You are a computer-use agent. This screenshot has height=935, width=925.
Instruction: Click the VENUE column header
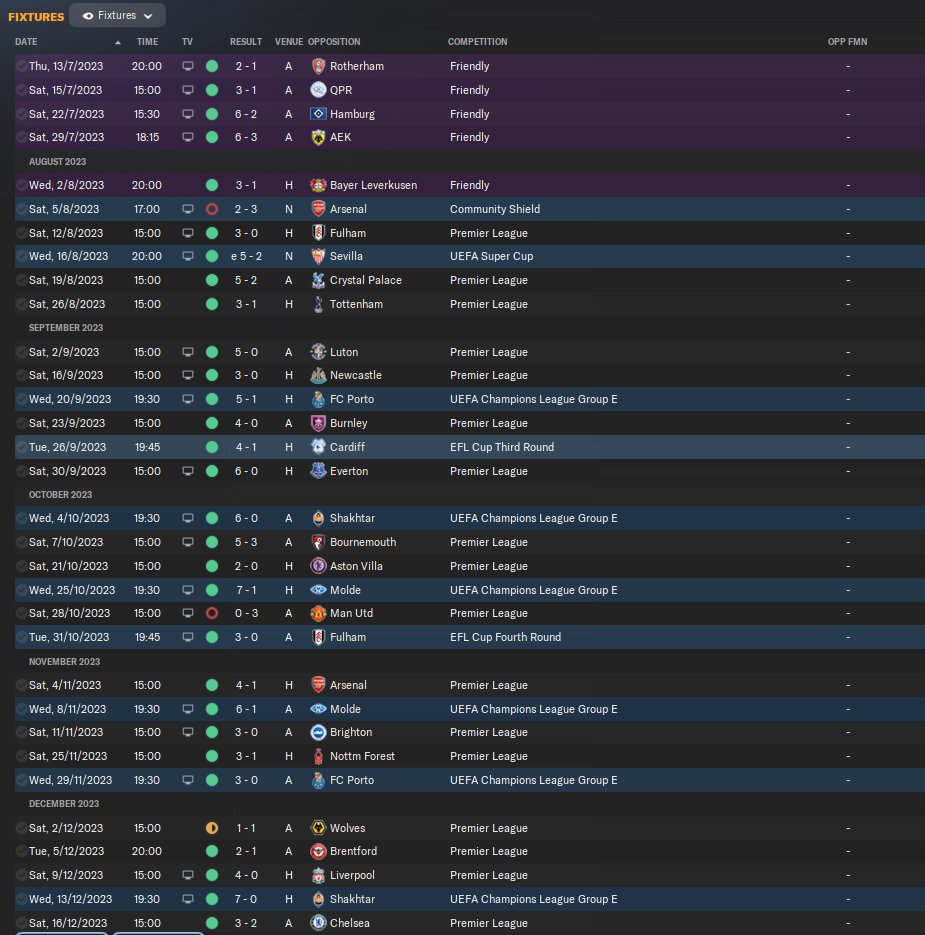point(289,42)
